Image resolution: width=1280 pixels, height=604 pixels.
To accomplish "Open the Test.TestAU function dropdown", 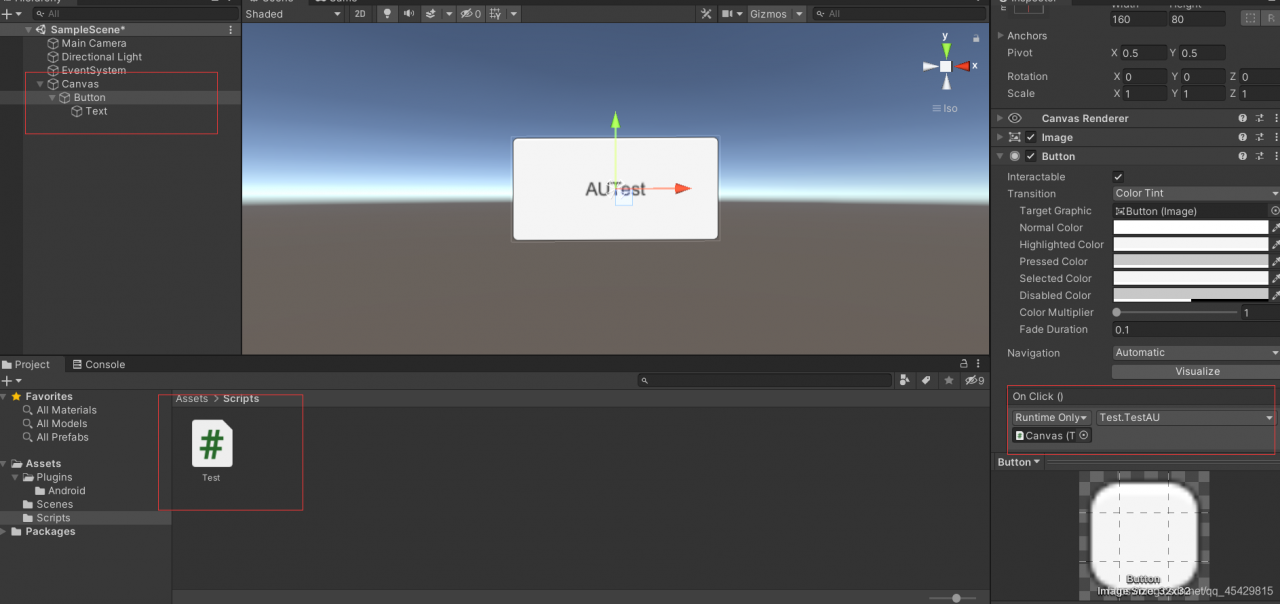I will pyautogui.click(x=1186, y=418).
